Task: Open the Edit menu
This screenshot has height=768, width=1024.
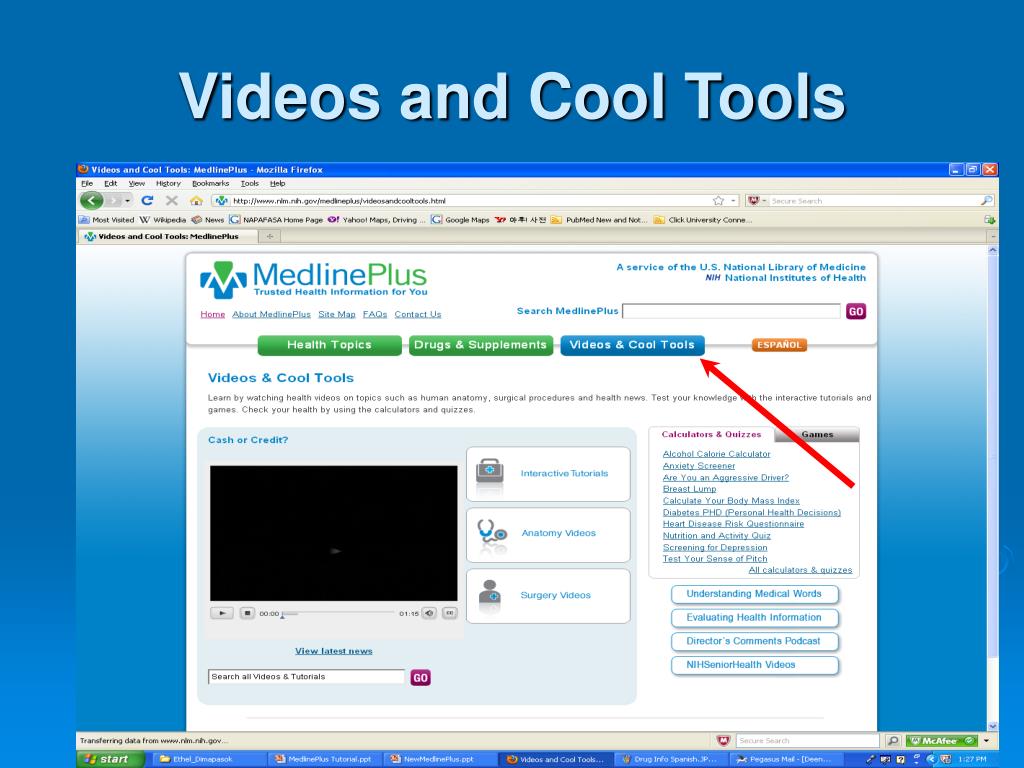Action: [110, 184]
